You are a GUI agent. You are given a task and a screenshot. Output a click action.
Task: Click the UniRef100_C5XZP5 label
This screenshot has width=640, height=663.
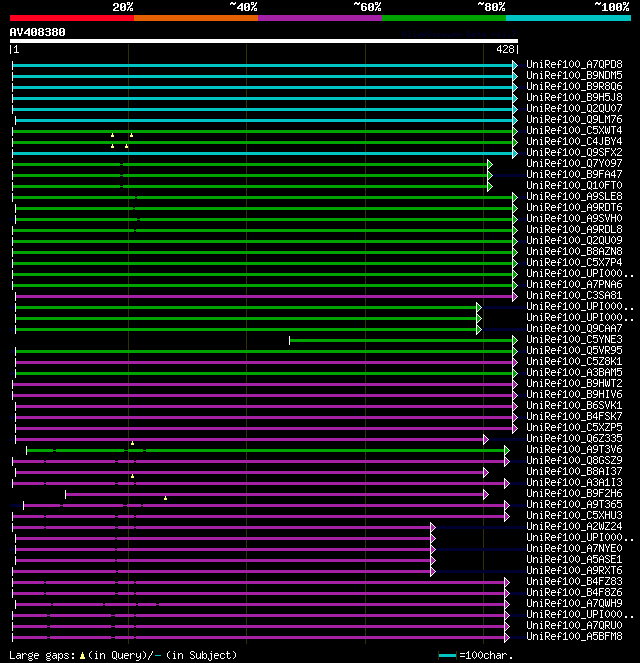[x=574, y=427]
